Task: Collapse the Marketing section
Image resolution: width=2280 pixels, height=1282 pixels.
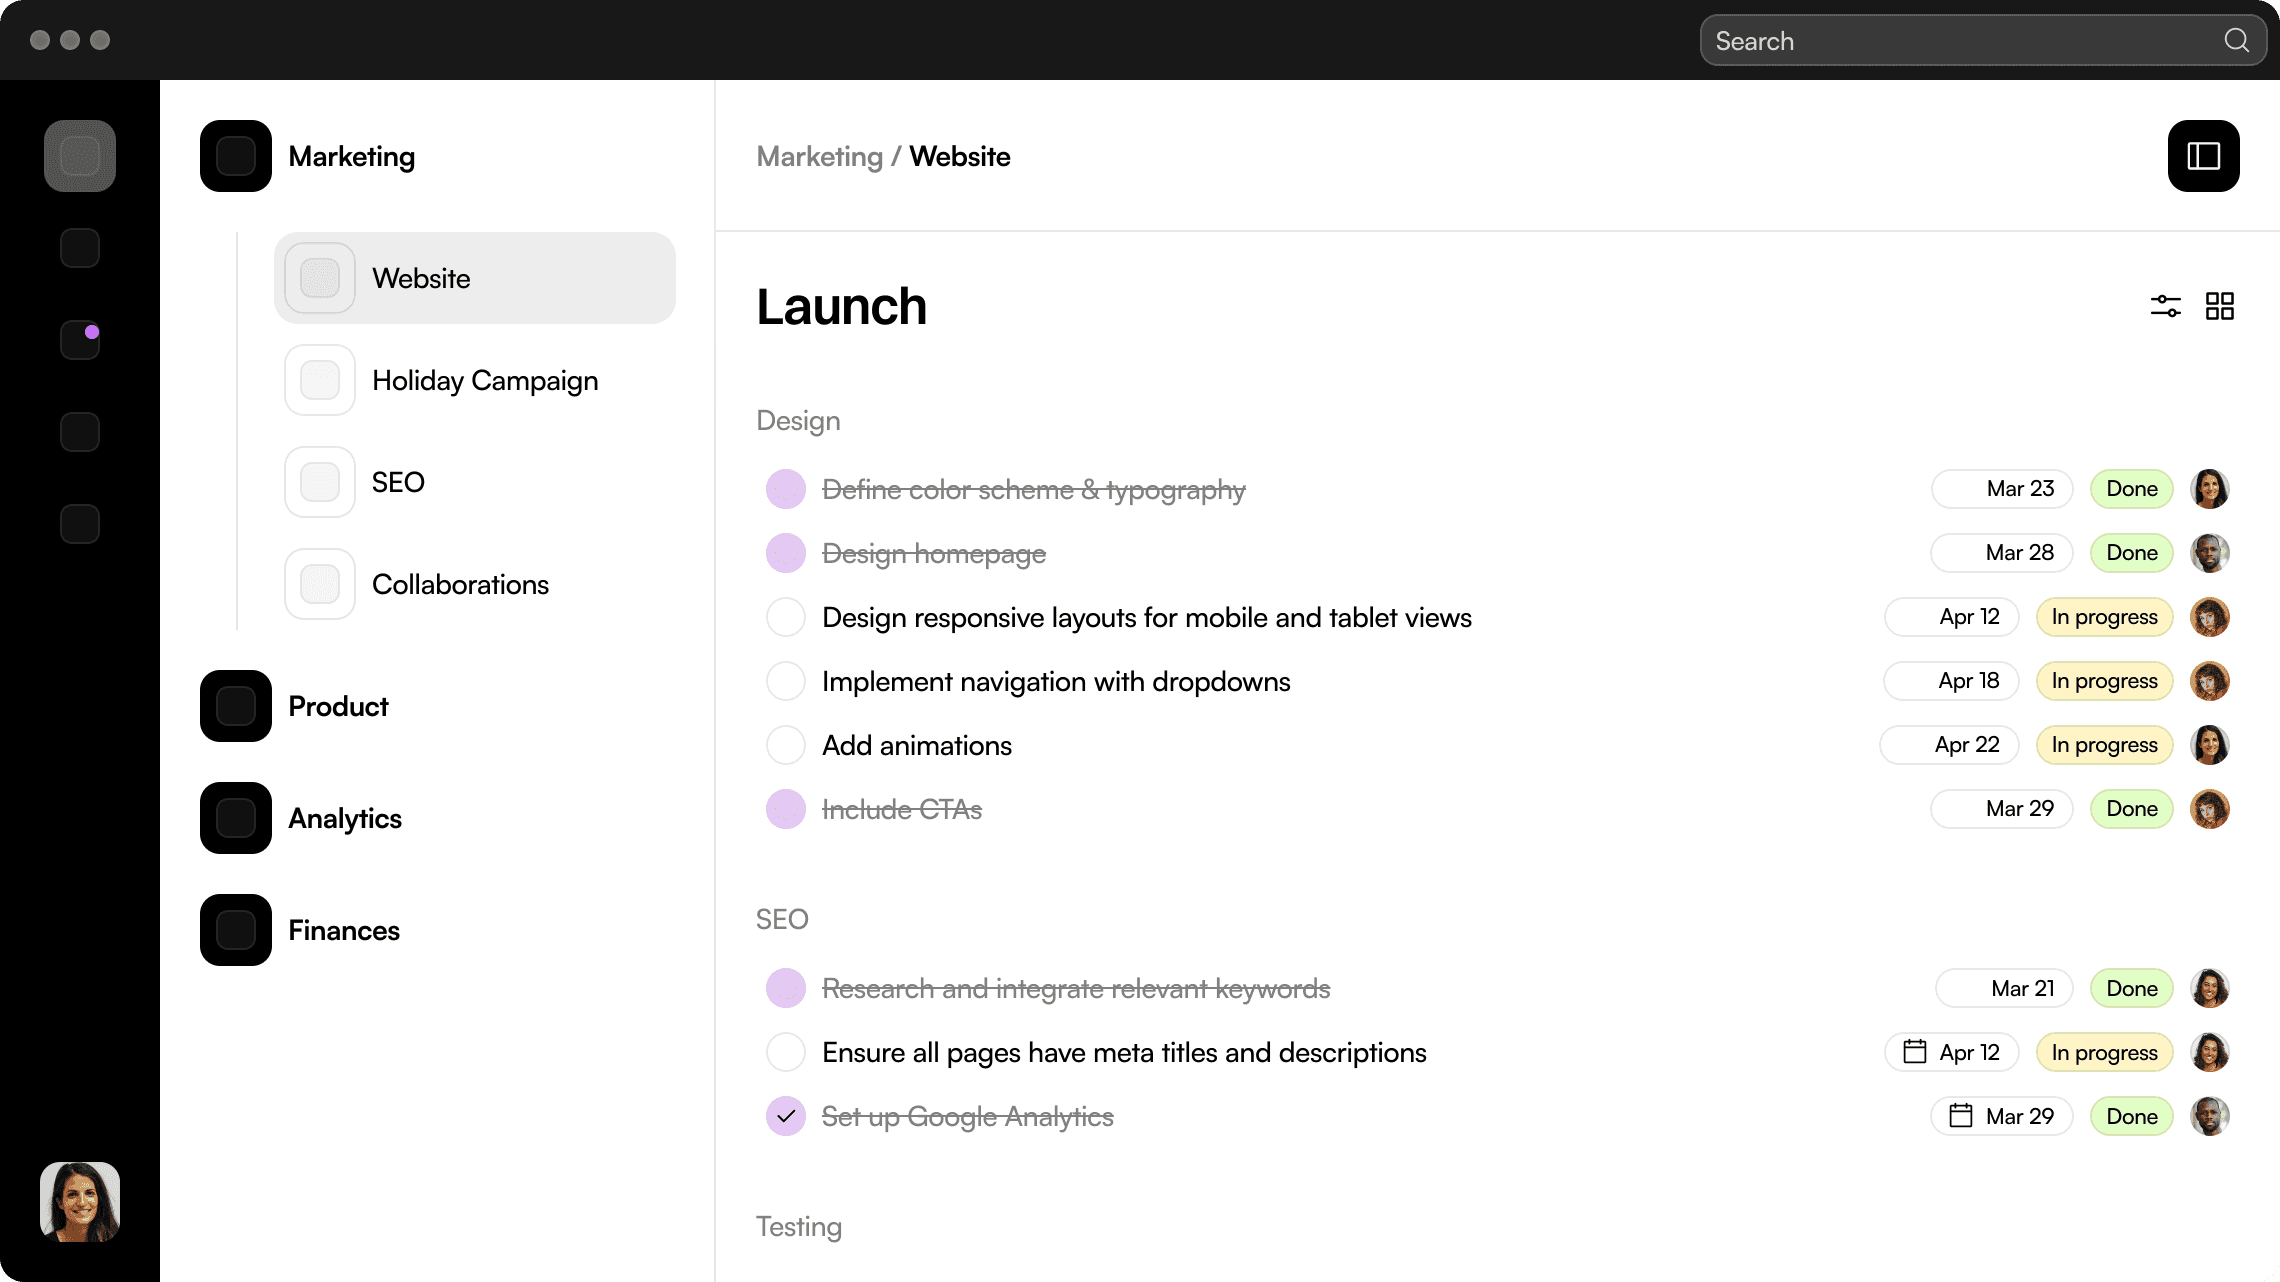Action: tap(351, 156)
